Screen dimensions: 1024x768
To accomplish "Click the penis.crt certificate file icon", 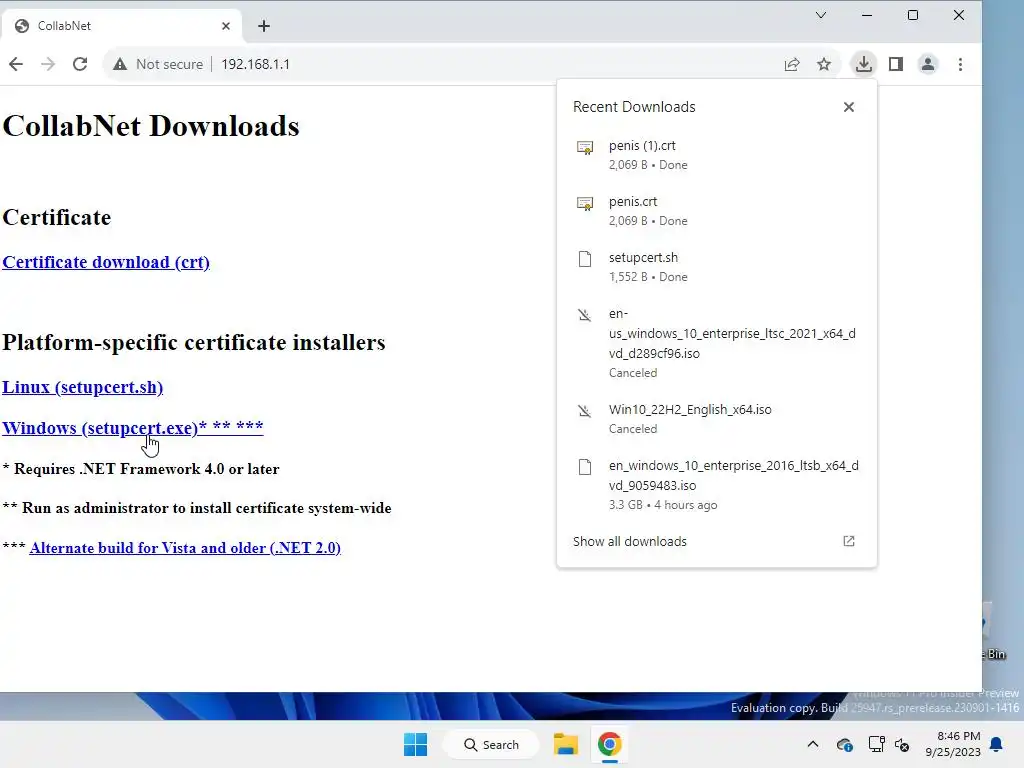I will click(585, 204).
